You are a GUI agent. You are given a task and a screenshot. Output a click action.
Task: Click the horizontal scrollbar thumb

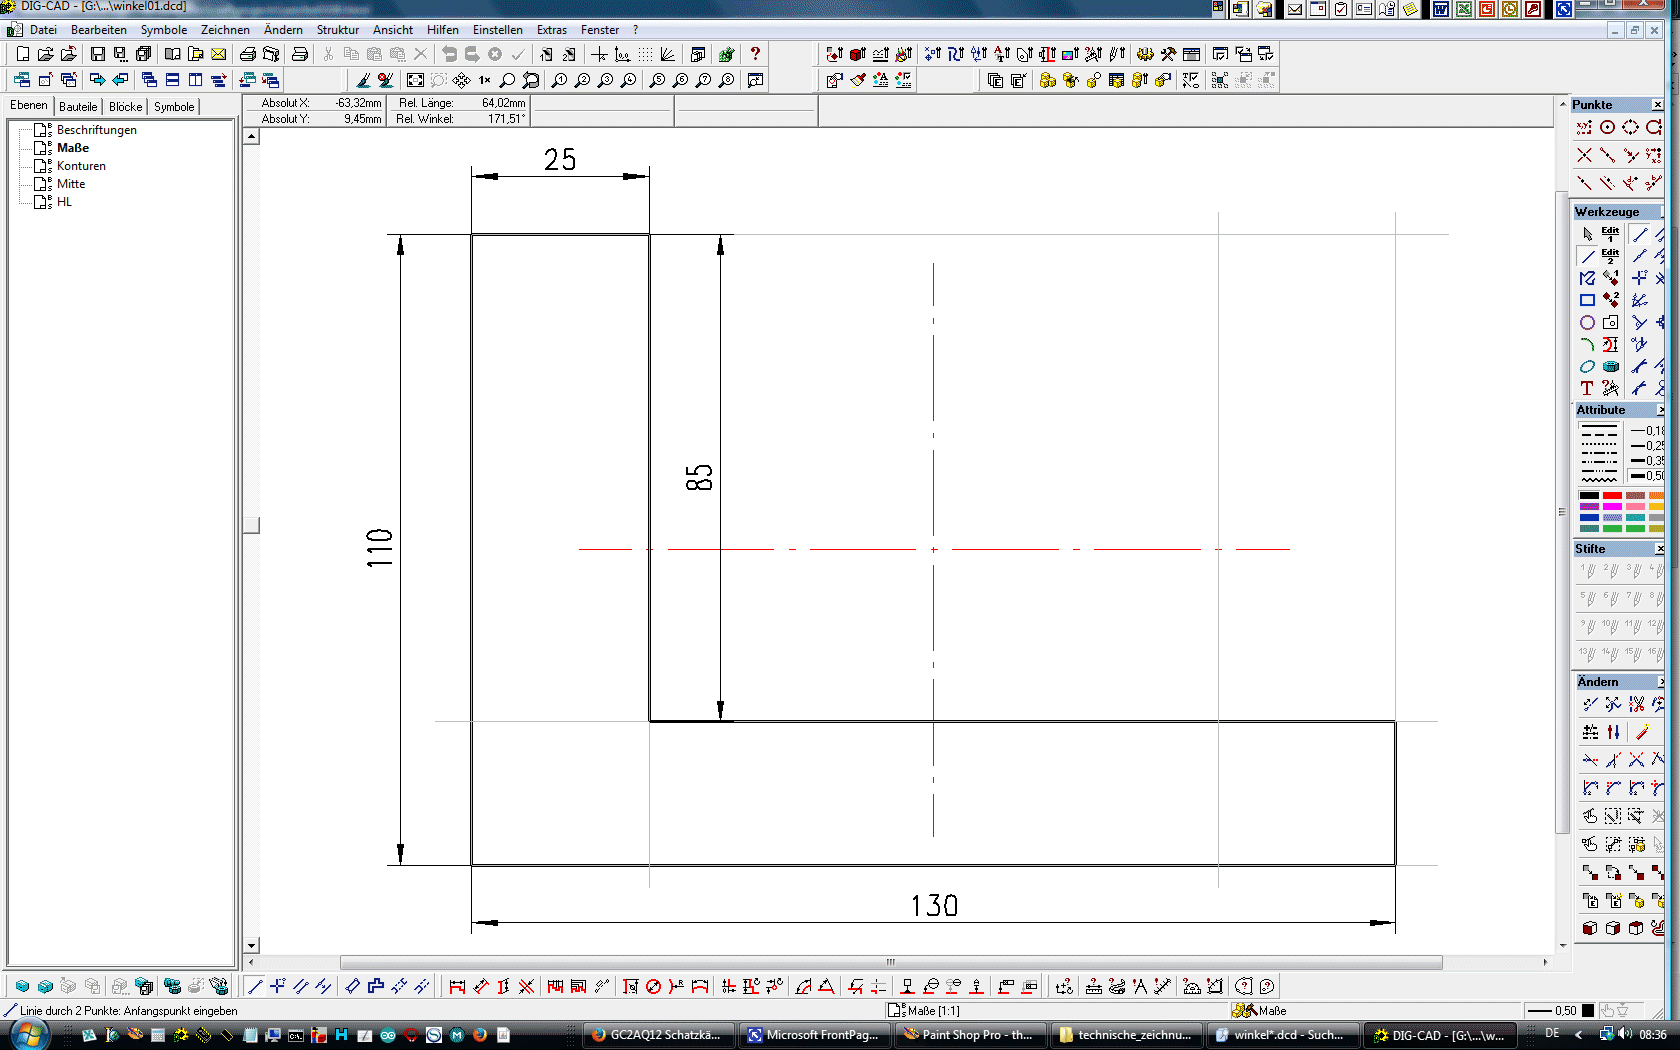[891, 962]
